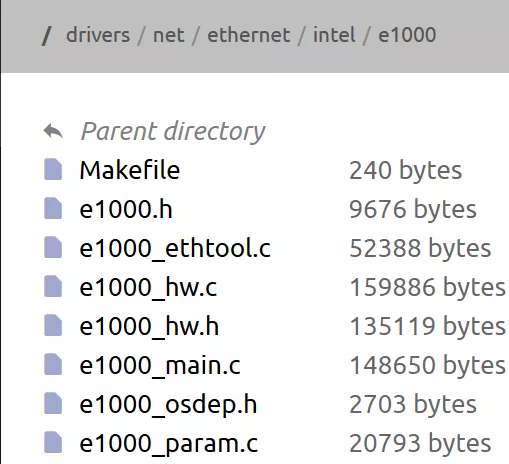Select the e1000 breadcrumb

point(407,35)
